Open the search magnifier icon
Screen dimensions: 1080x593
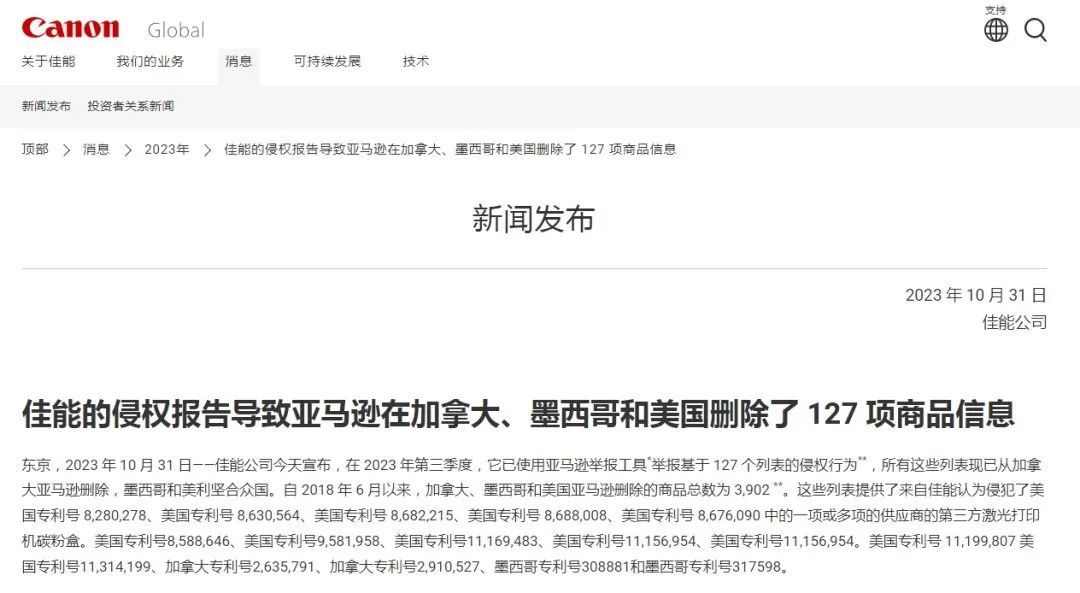point(1035,30)
